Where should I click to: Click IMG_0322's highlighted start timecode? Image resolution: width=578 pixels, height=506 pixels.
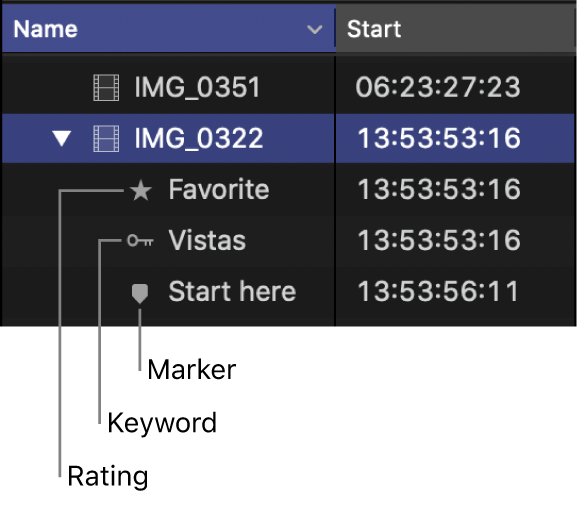coord(439,139)
